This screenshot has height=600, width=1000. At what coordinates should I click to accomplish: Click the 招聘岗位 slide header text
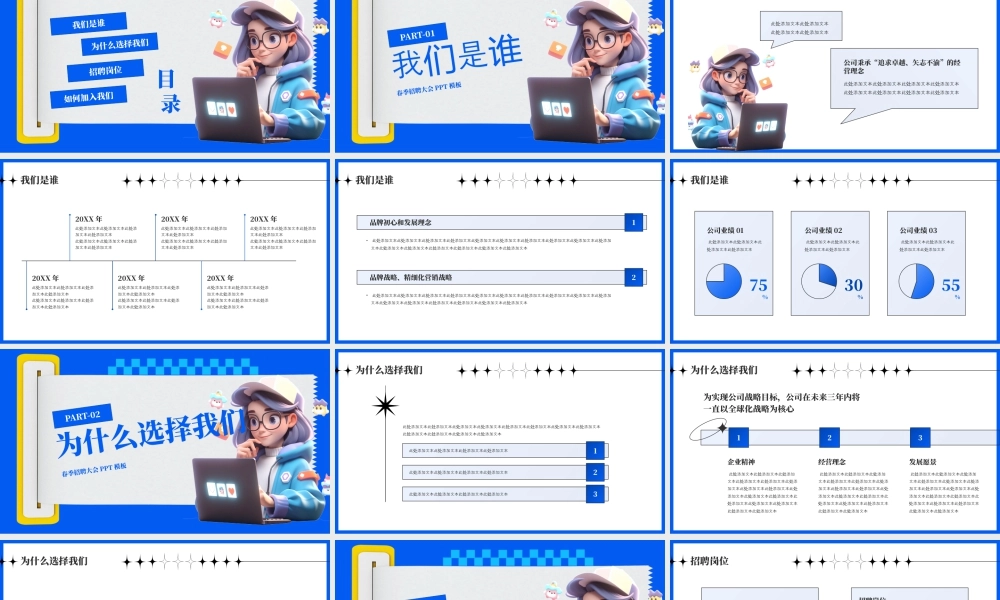709,561
